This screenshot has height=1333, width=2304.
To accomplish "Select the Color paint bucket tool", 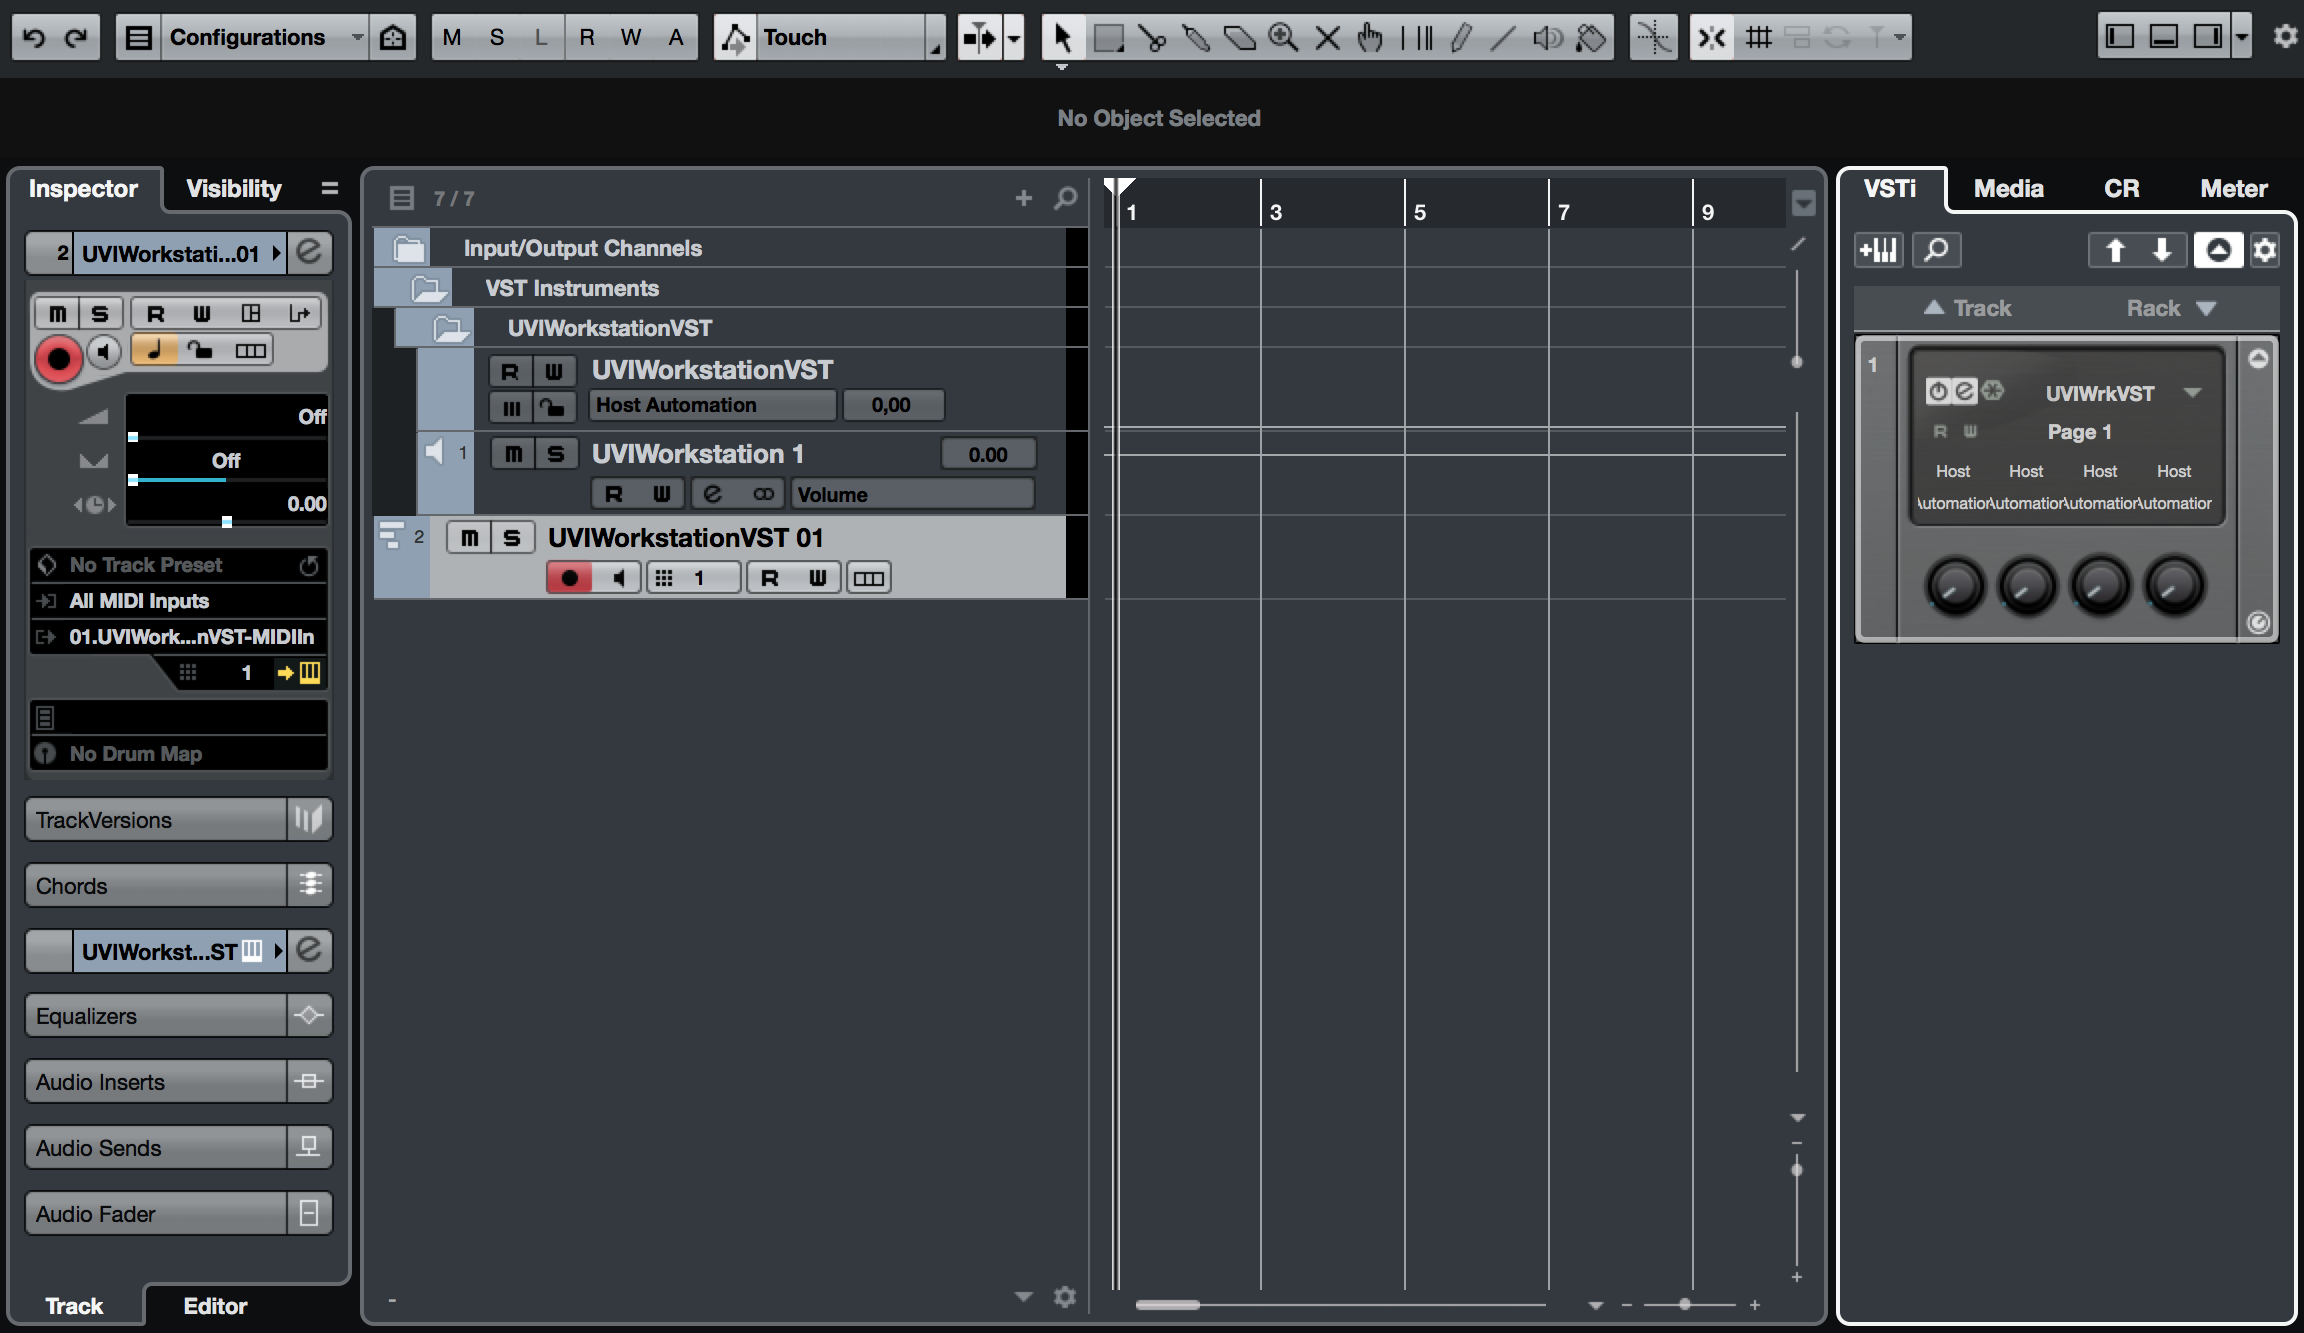I will pos(1590,38).
